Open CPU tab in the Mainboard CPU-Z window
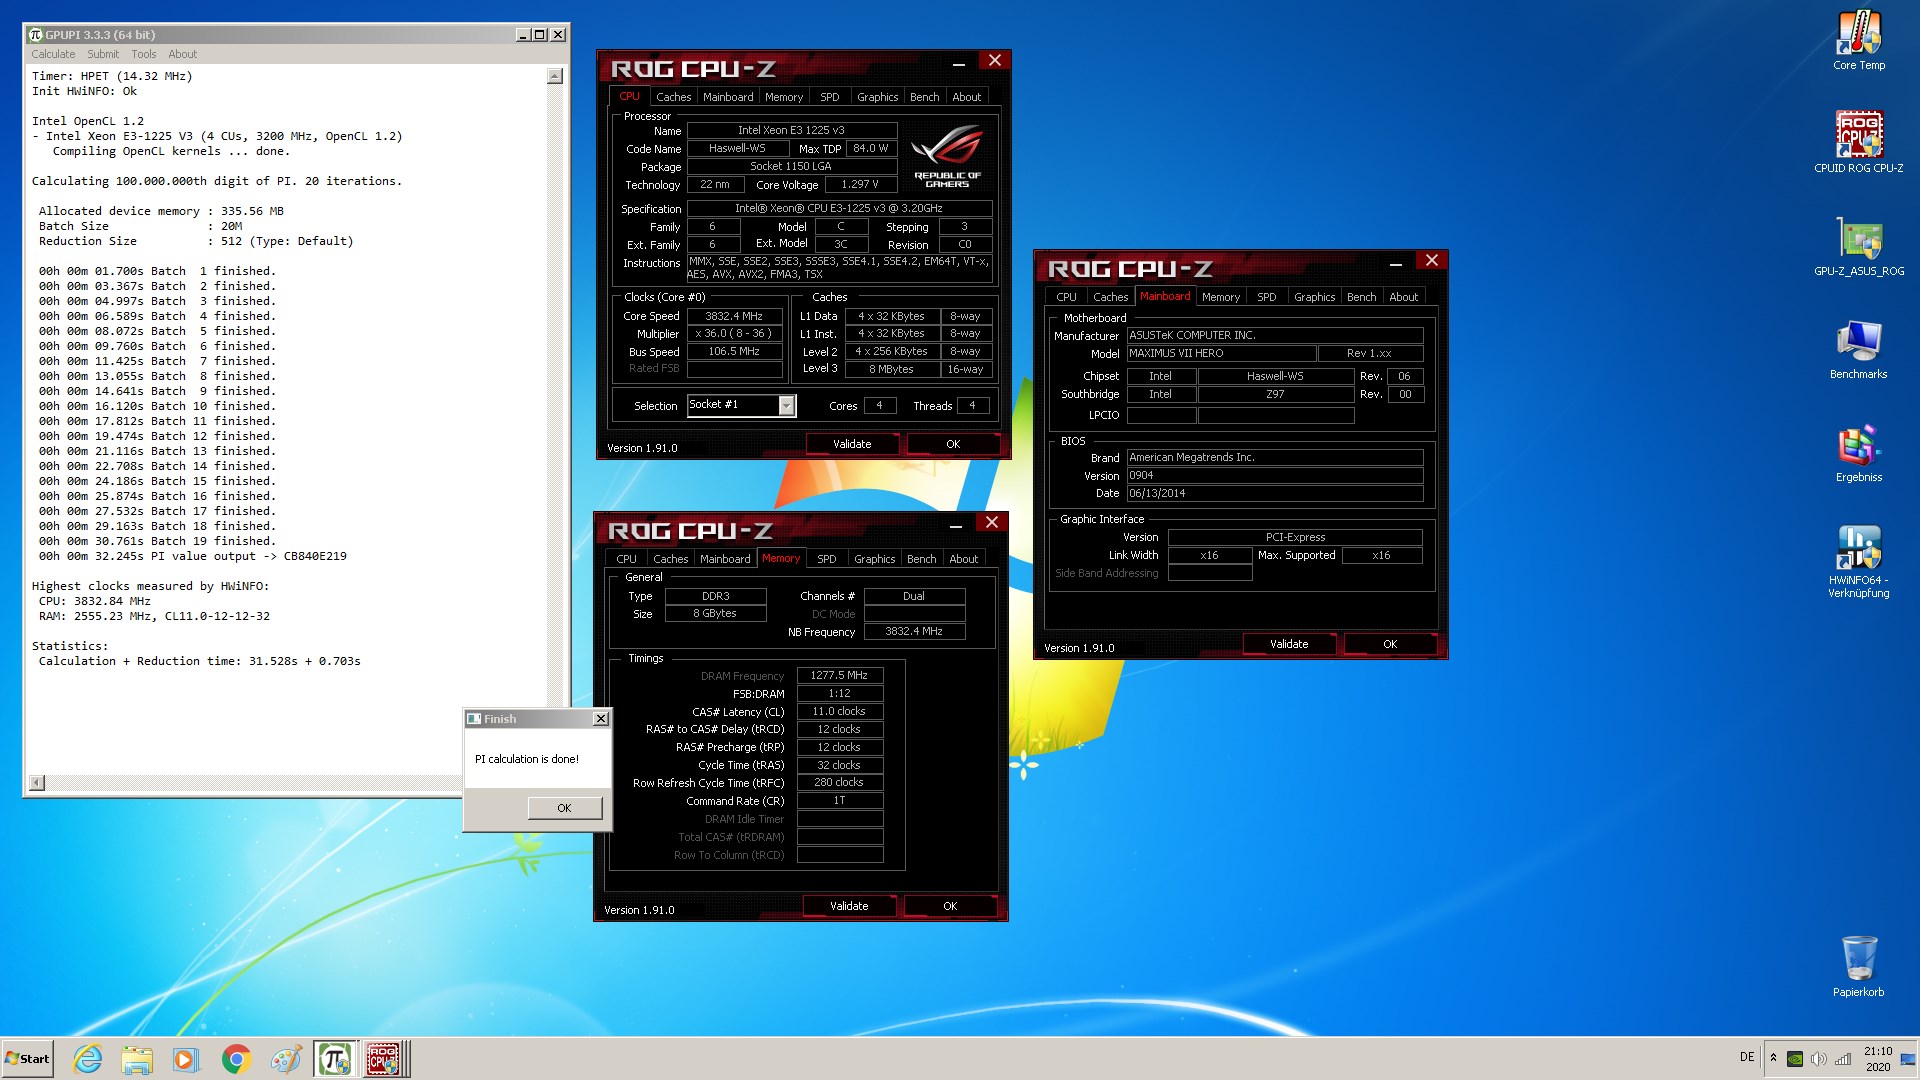Image resolution: width=1920 pixels, height=1080 pixels. tap(1066, 297)
